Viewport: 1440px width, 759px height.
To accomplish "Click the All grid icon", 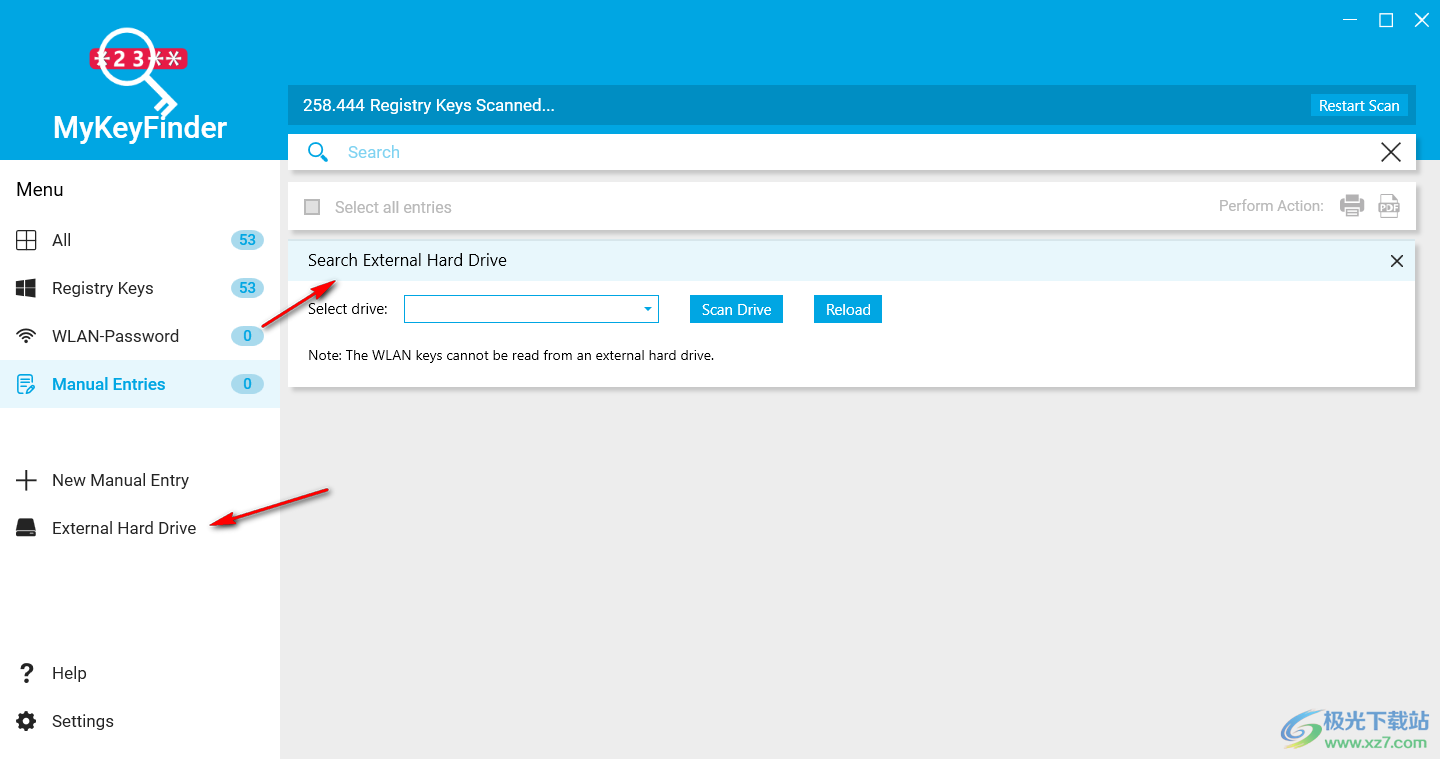I will (26, 240).
